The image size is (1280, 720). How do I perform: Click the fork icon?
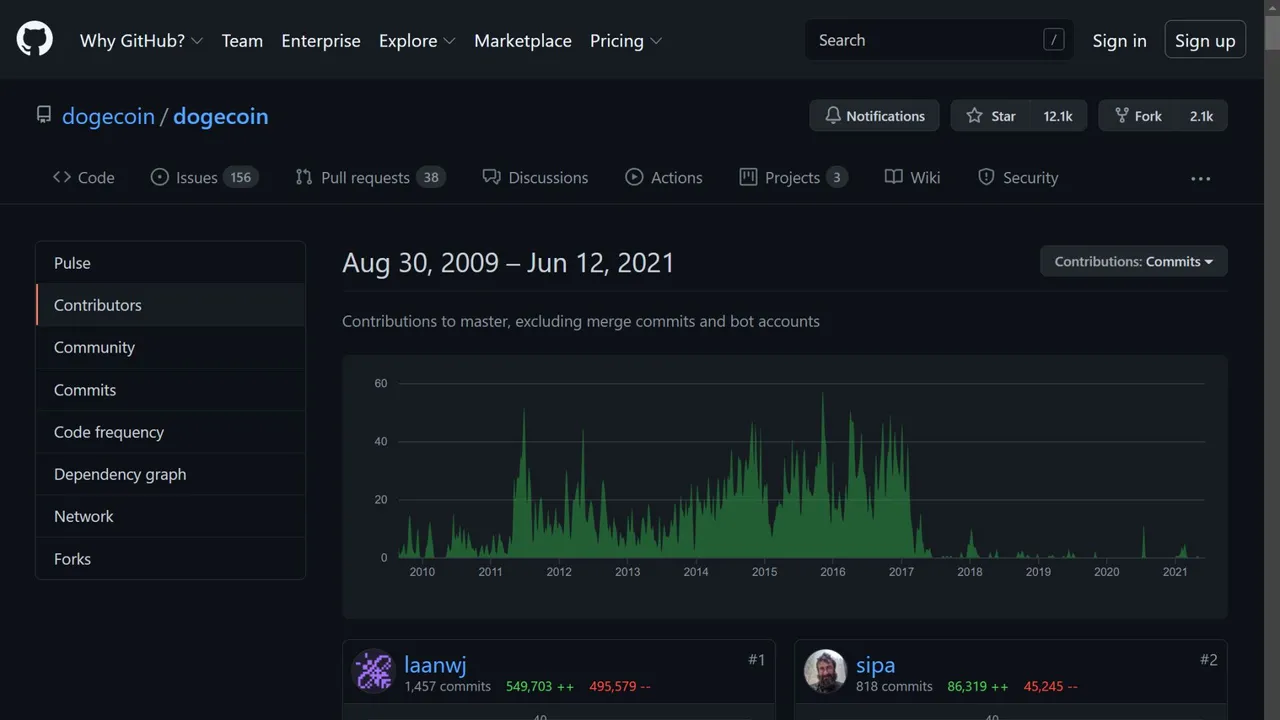[1122, 116]
